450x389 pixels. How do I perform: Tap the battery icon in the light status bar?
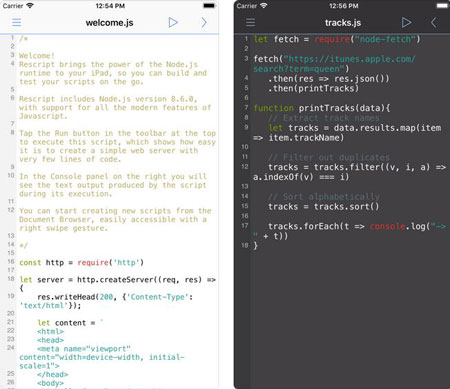coord(209,6)
